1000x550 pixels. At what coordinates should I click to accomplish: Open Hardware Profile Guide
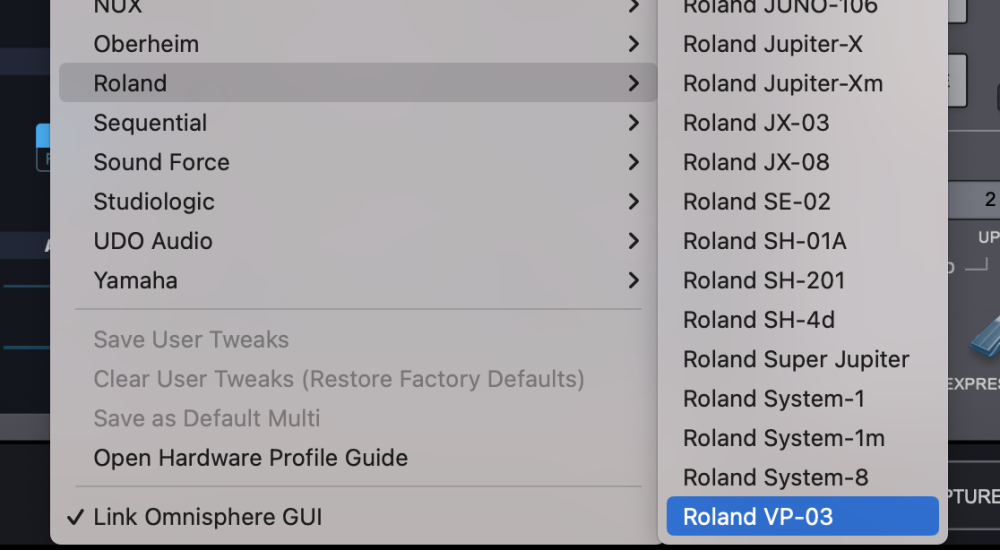pyautogui.click(x=250, y=458)
